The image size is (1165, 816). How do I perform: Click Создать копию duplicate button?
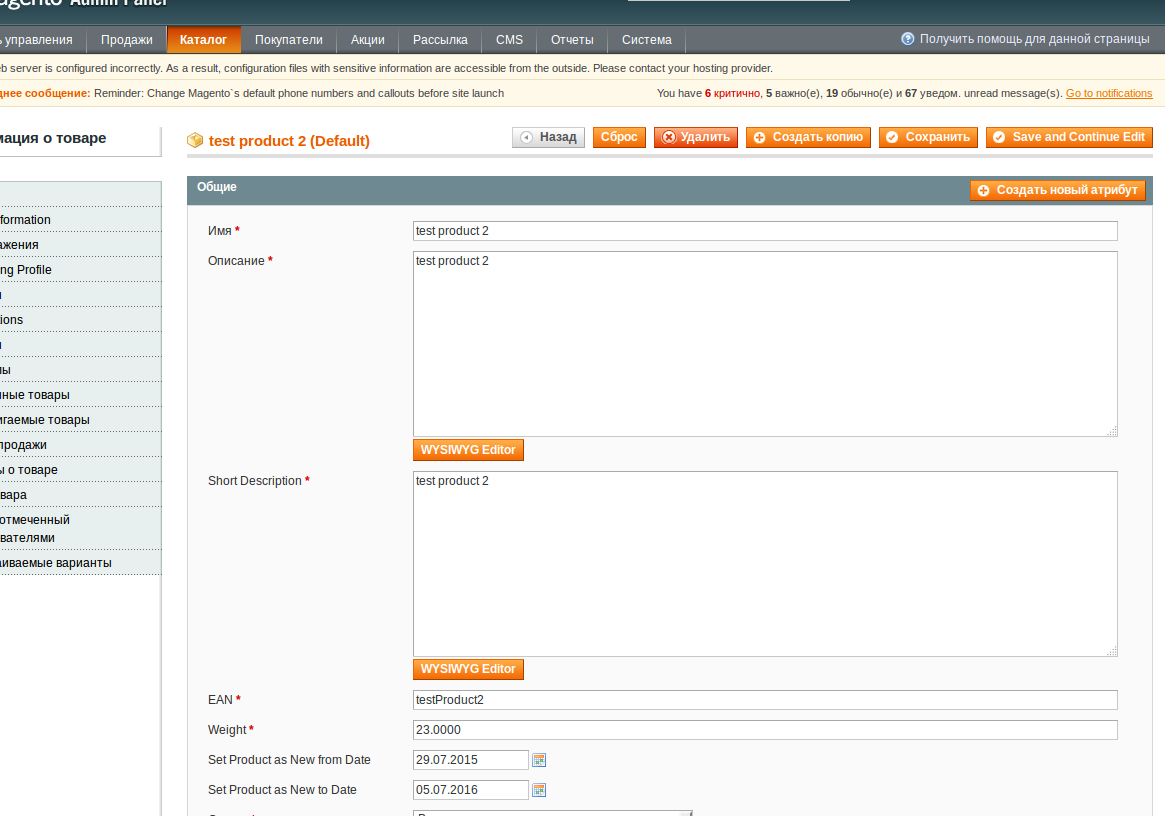click(x=808, y=137)
